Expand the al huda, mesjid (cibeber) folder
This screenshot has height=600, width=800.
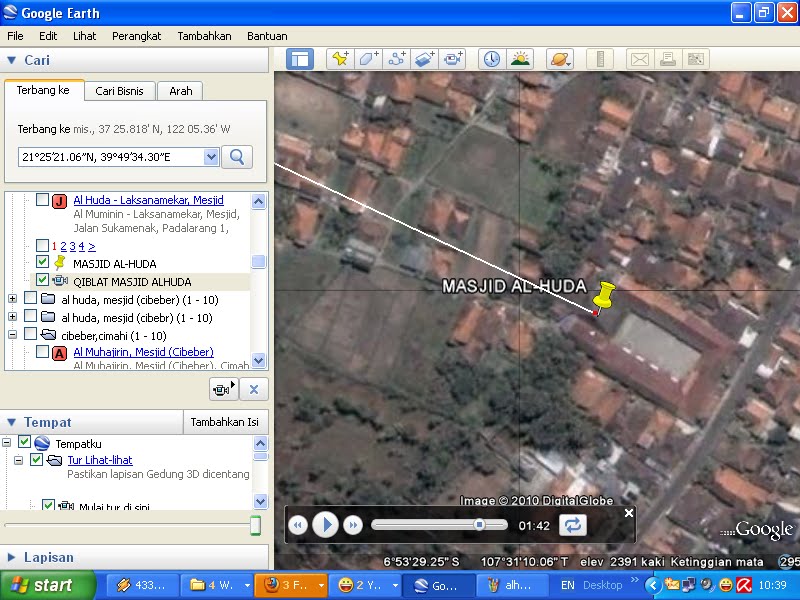coord(12,298)
